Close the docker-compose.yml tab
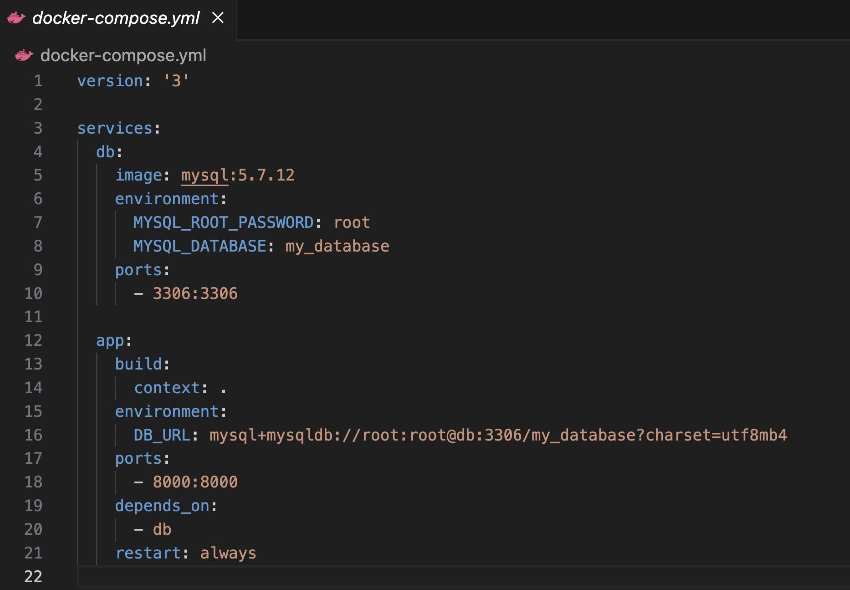 point(218,18)
